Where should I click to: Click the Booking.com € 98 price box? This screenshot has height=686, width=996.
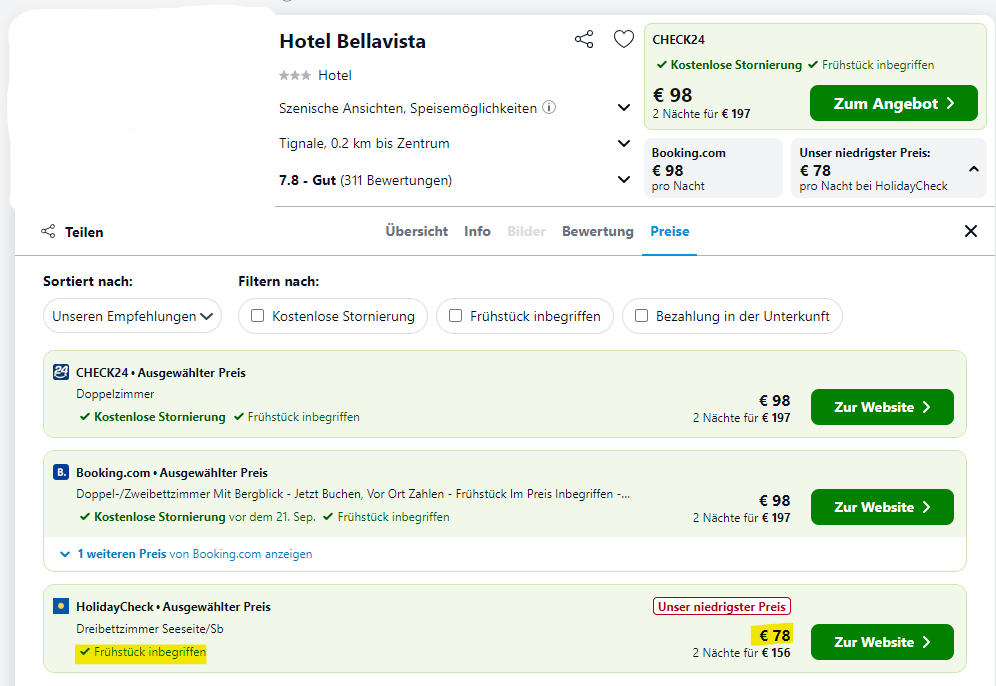(713, 168)
